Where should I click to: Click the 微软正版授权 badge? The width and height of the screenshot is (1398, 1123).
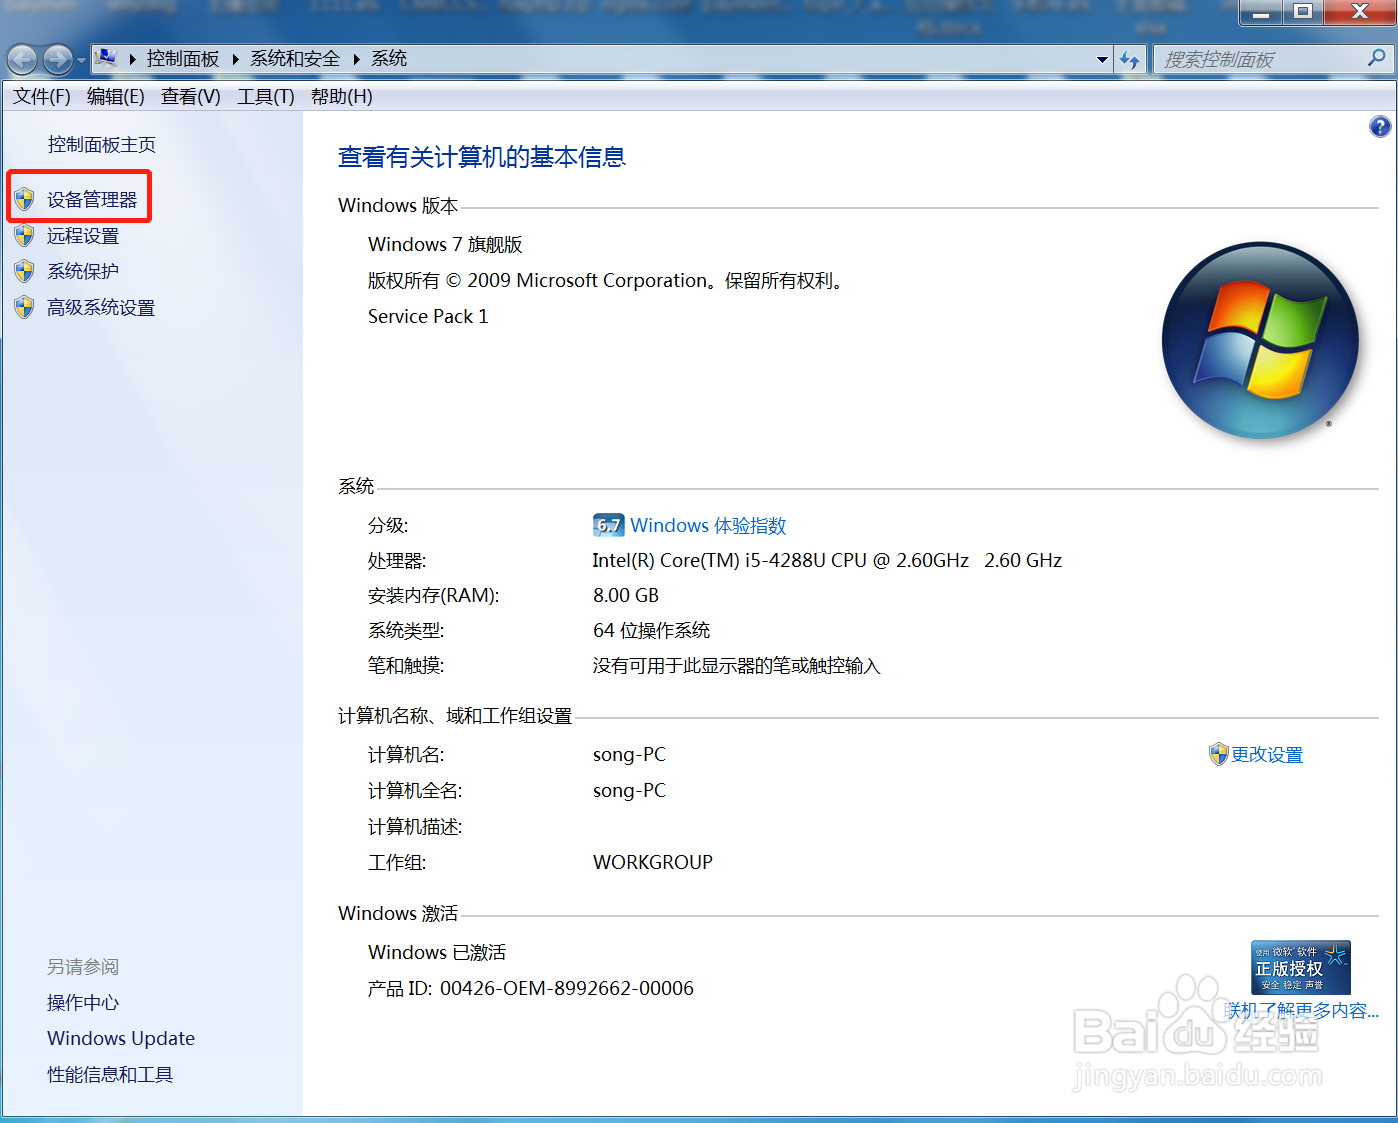tap(1299, 967)
